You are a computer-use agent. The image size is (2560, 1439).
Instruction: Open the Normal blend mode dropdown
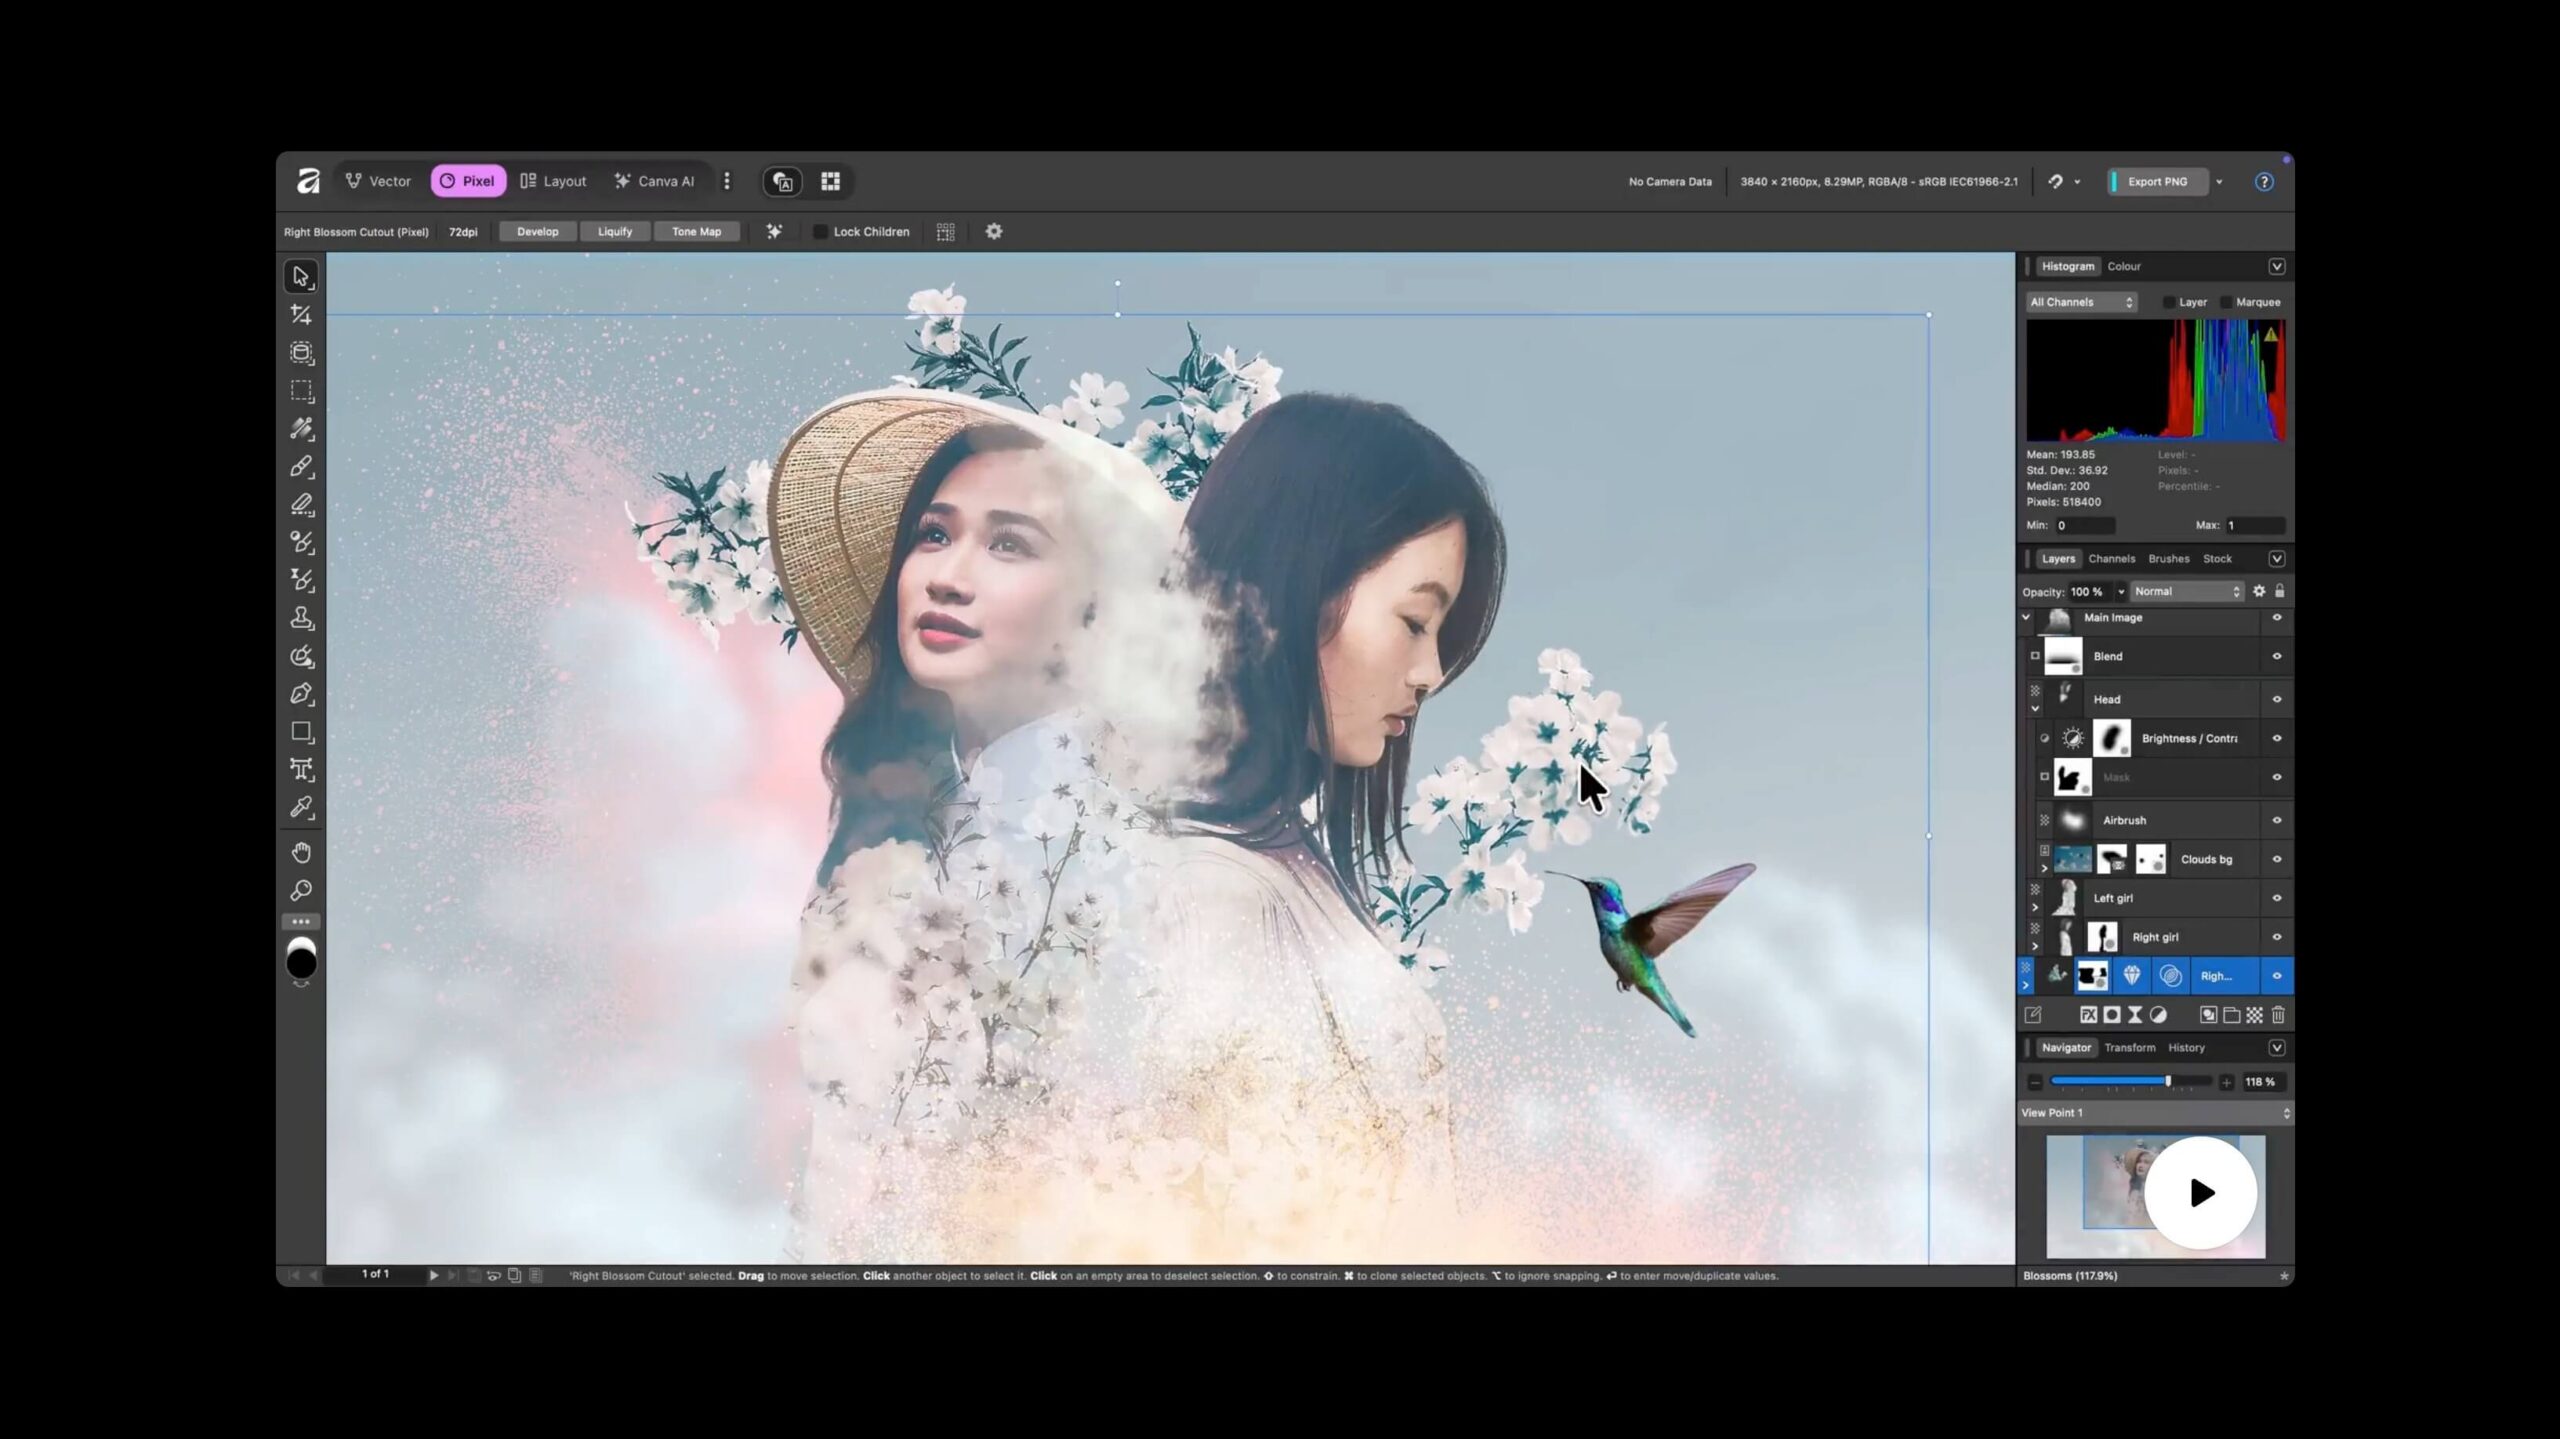click(x=2185, y=591)
